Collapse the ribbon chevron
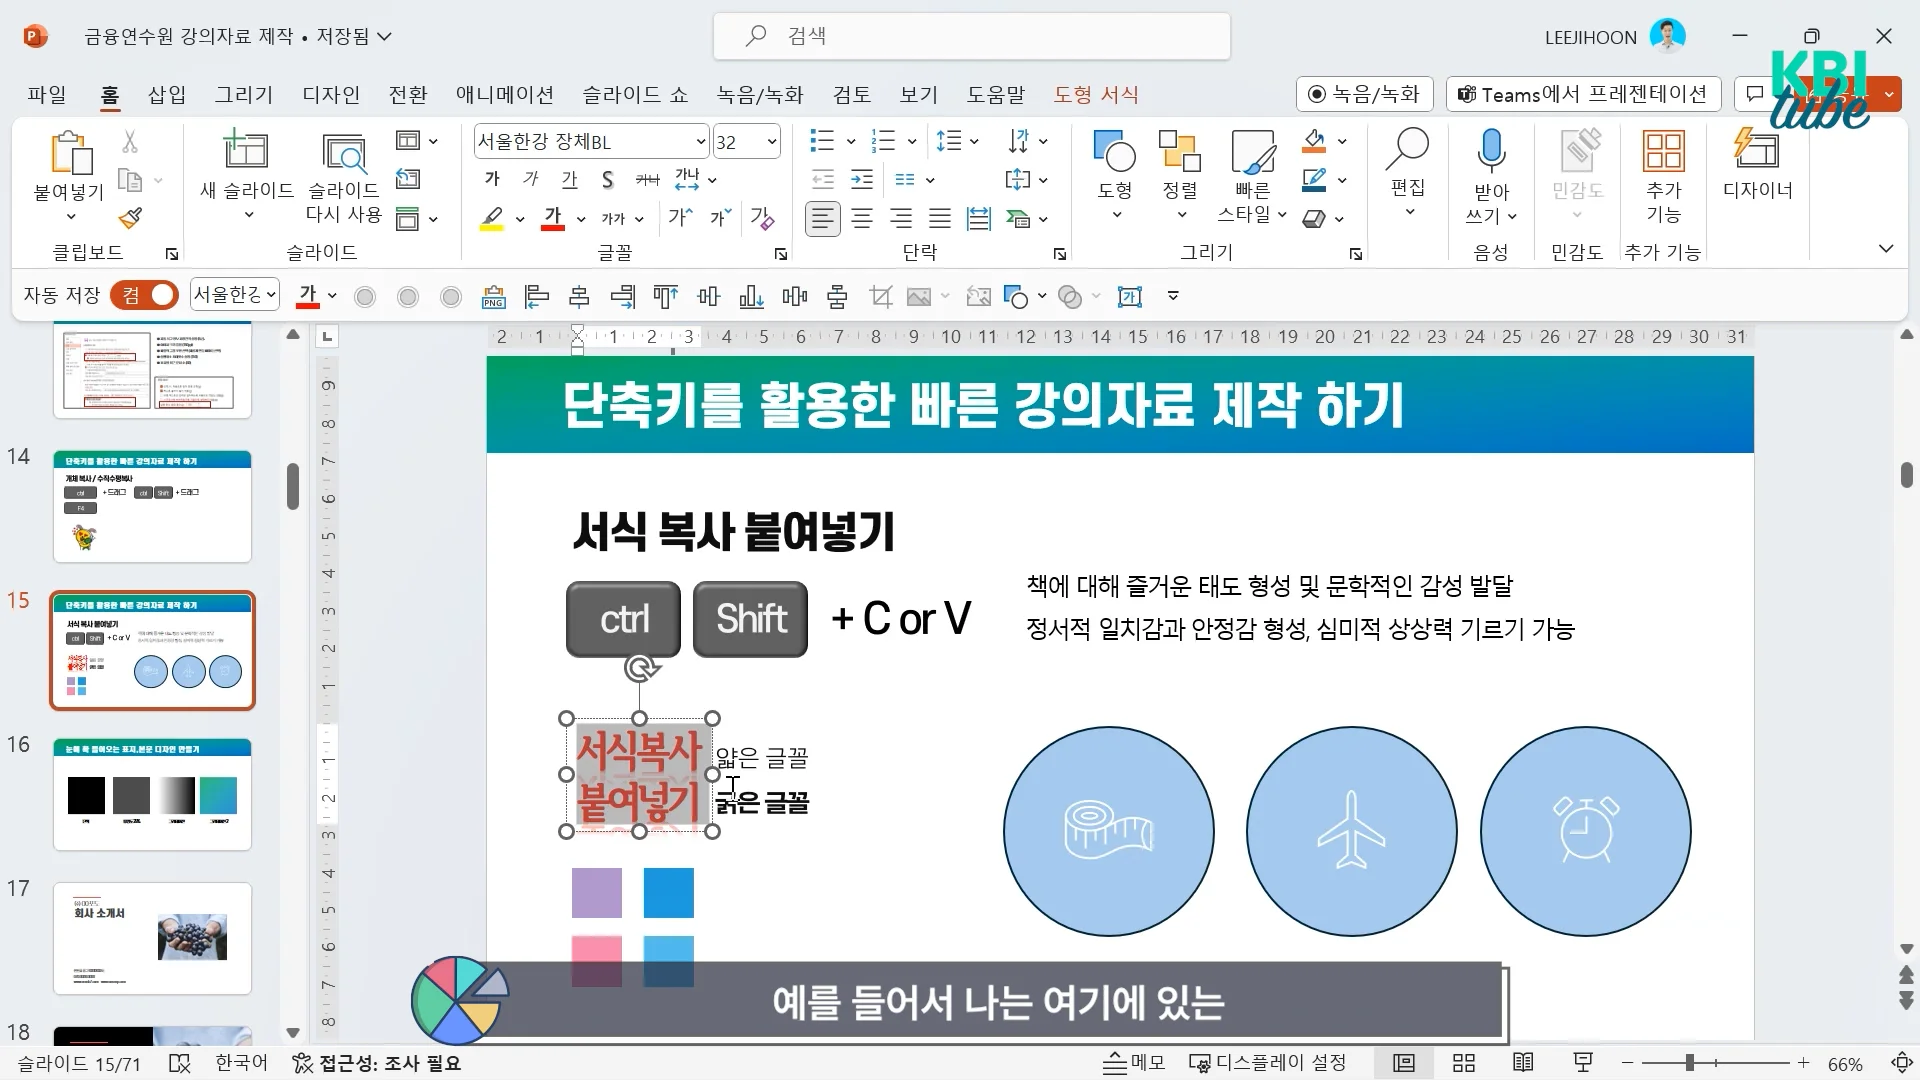This screenshot has width=1920, height=1080. click(x=1886, y=249)
